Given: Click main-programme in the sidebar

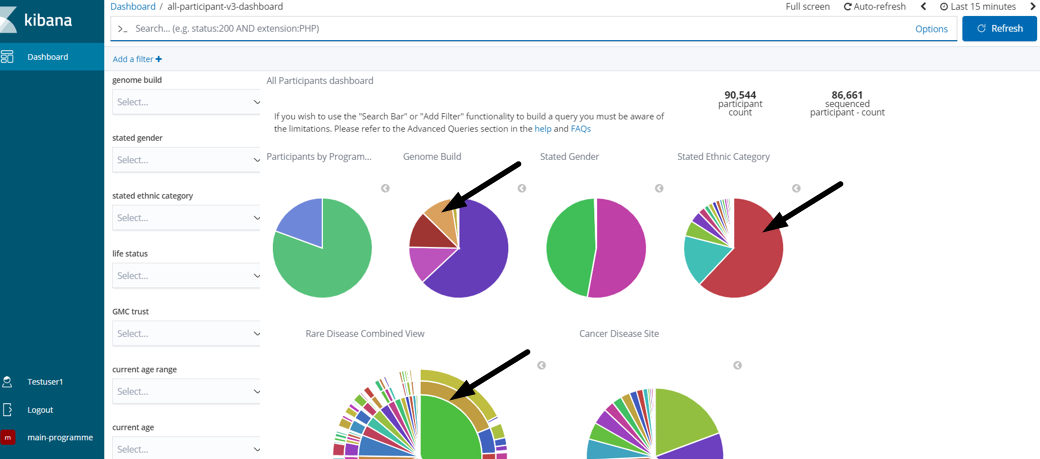Looking at the screenshot, I should 60,438.
